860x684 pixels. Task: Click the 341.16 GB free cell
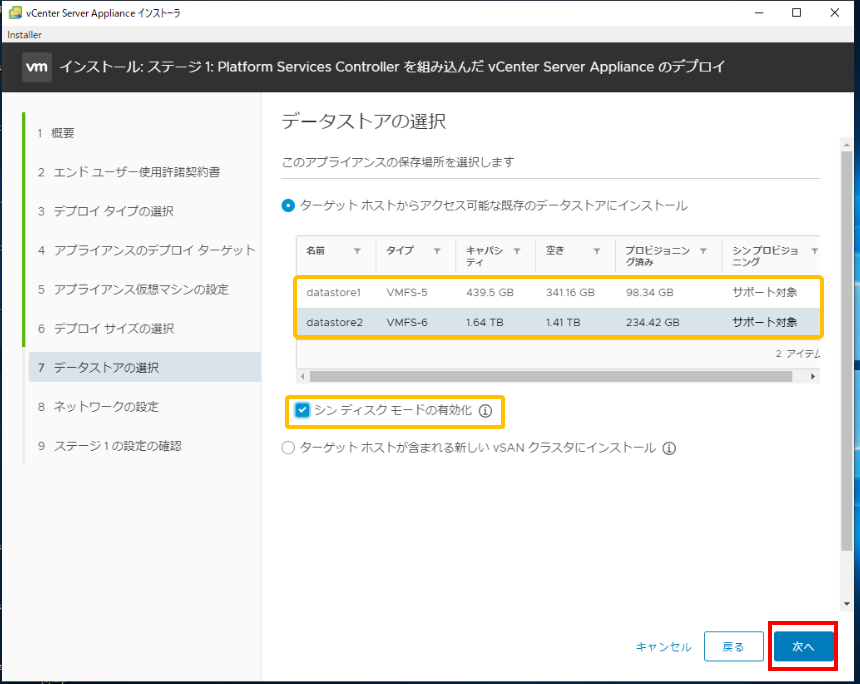click(570, 292)
